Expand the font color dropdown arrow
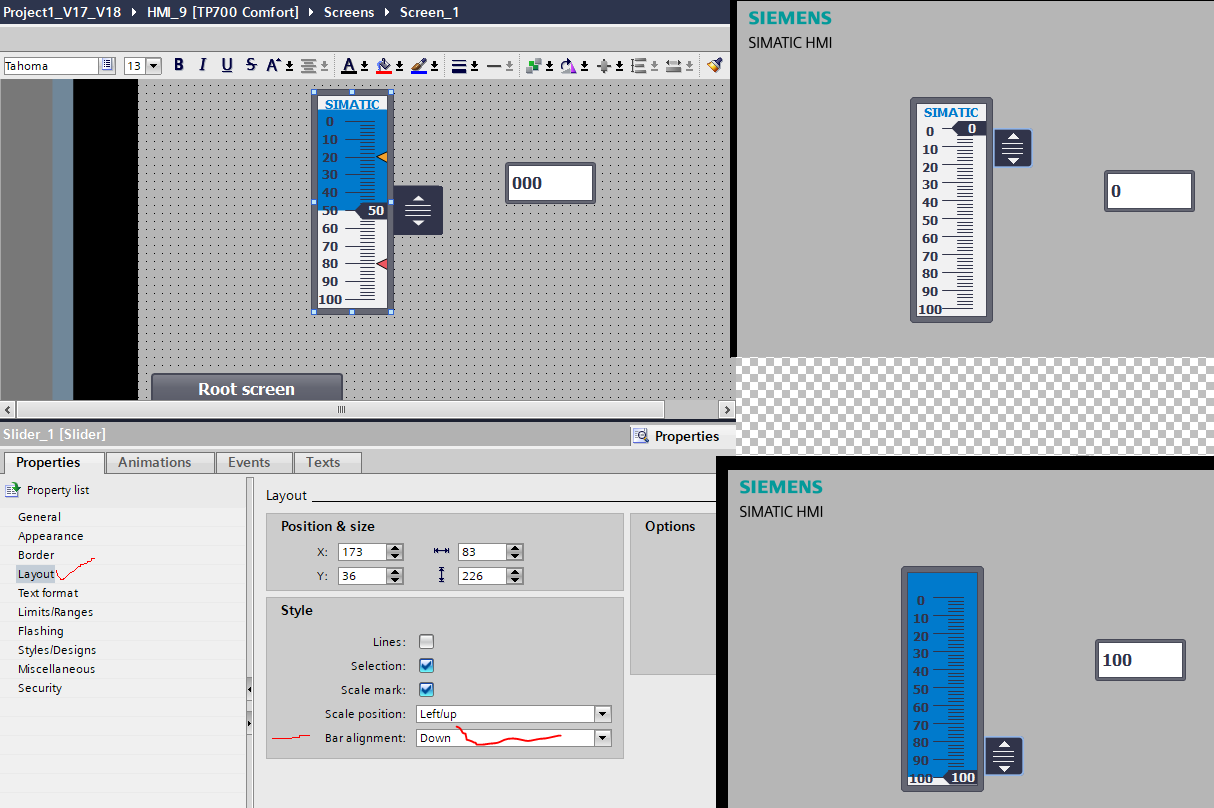The height and width of the screenshot is (808, 1214). pyautogui.click(x=365, y=66)
